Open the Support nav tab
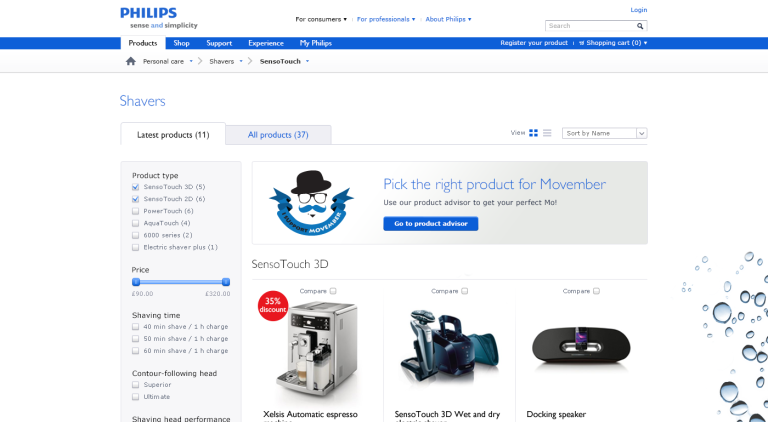This screenshot has width=768, height=422. pos(219,43)
